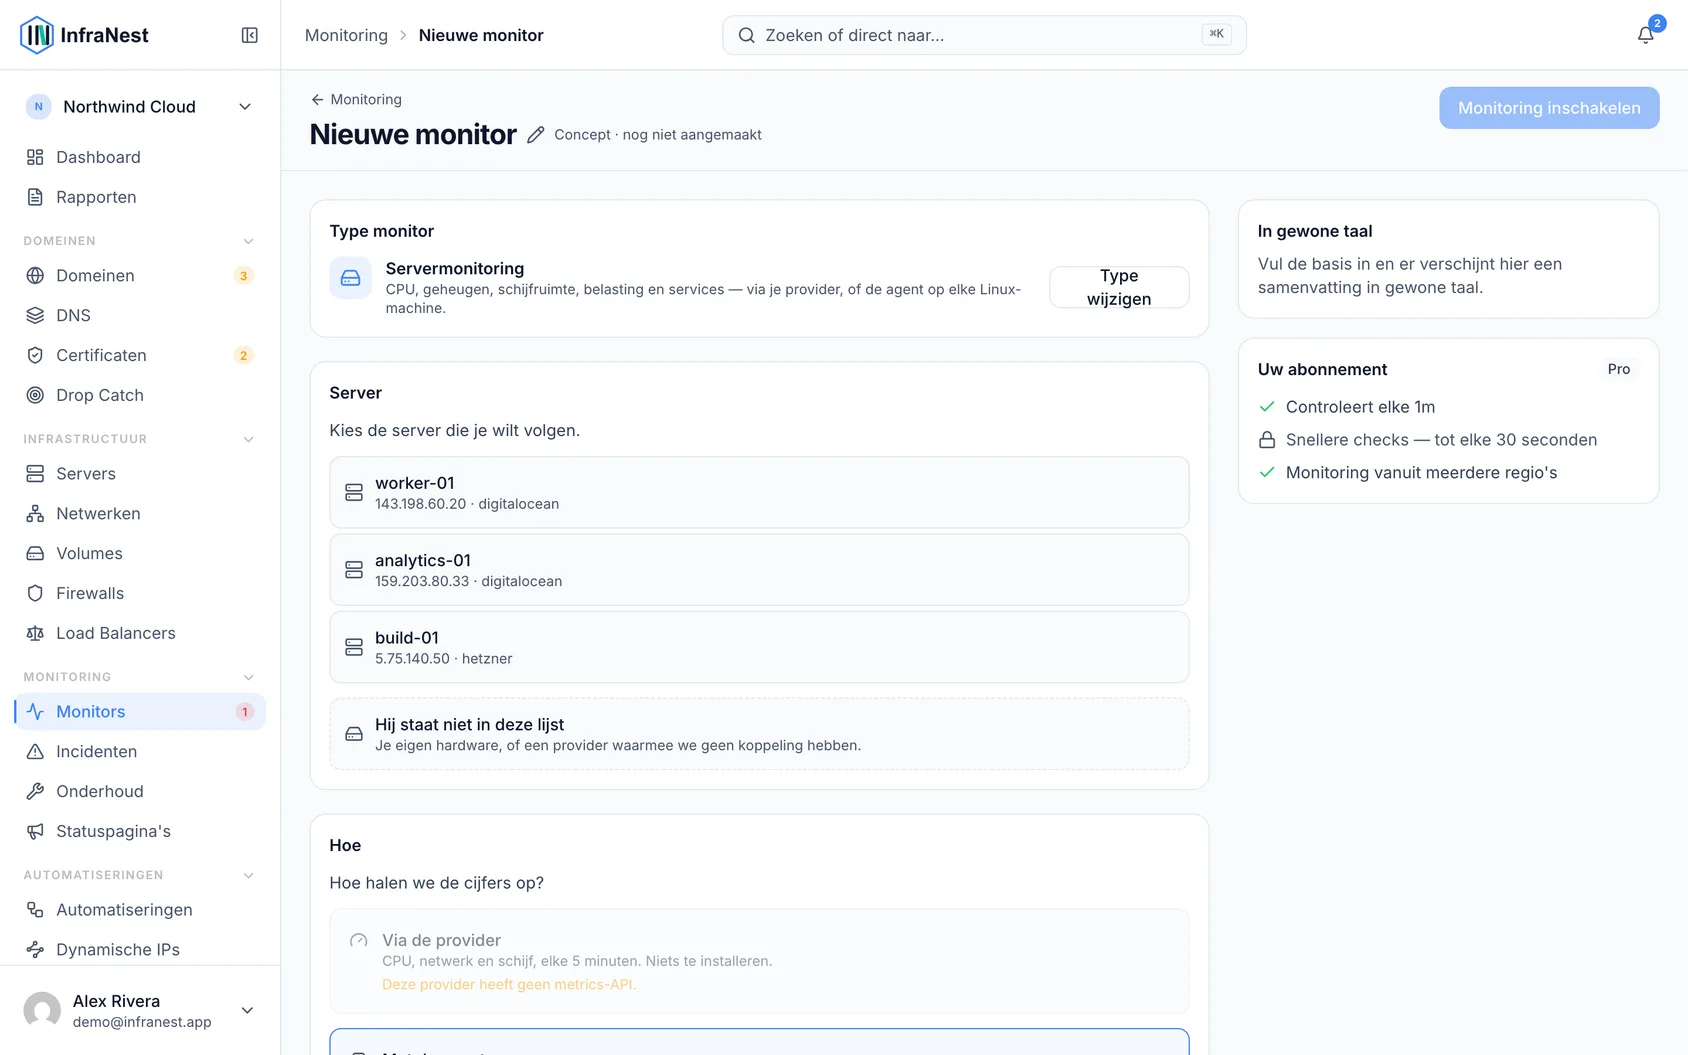Screen dimensions: 1688x1055
Task: Click the InfraNest logo icon
Action: (x=37, y=35)
